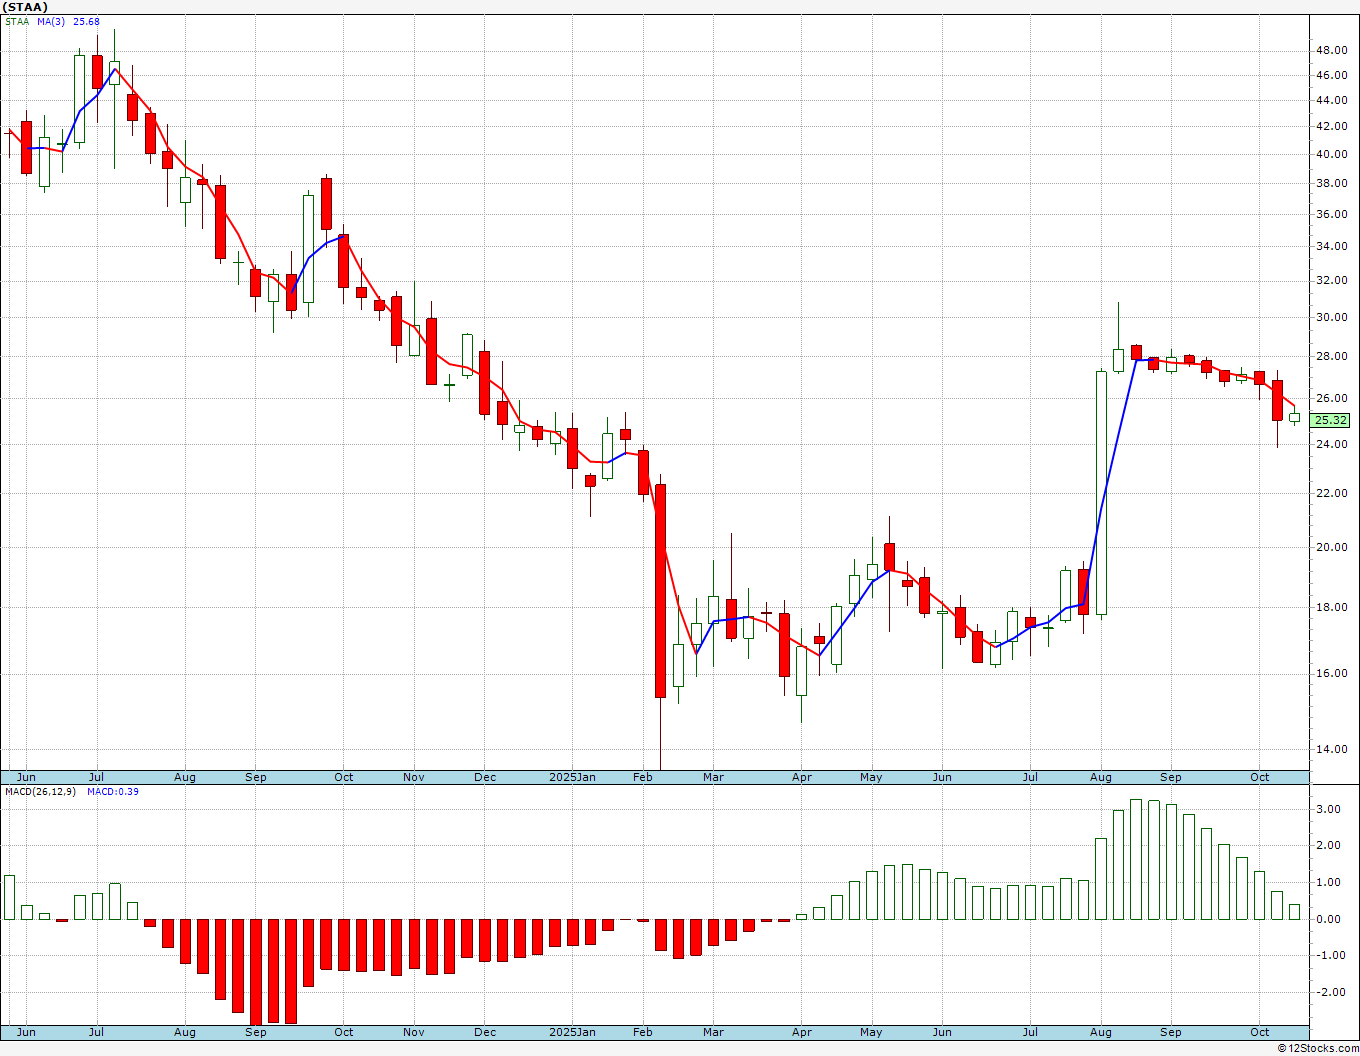Click the long red February crash candlestick
This screenshot has width=1360, height=1056.
660,590
